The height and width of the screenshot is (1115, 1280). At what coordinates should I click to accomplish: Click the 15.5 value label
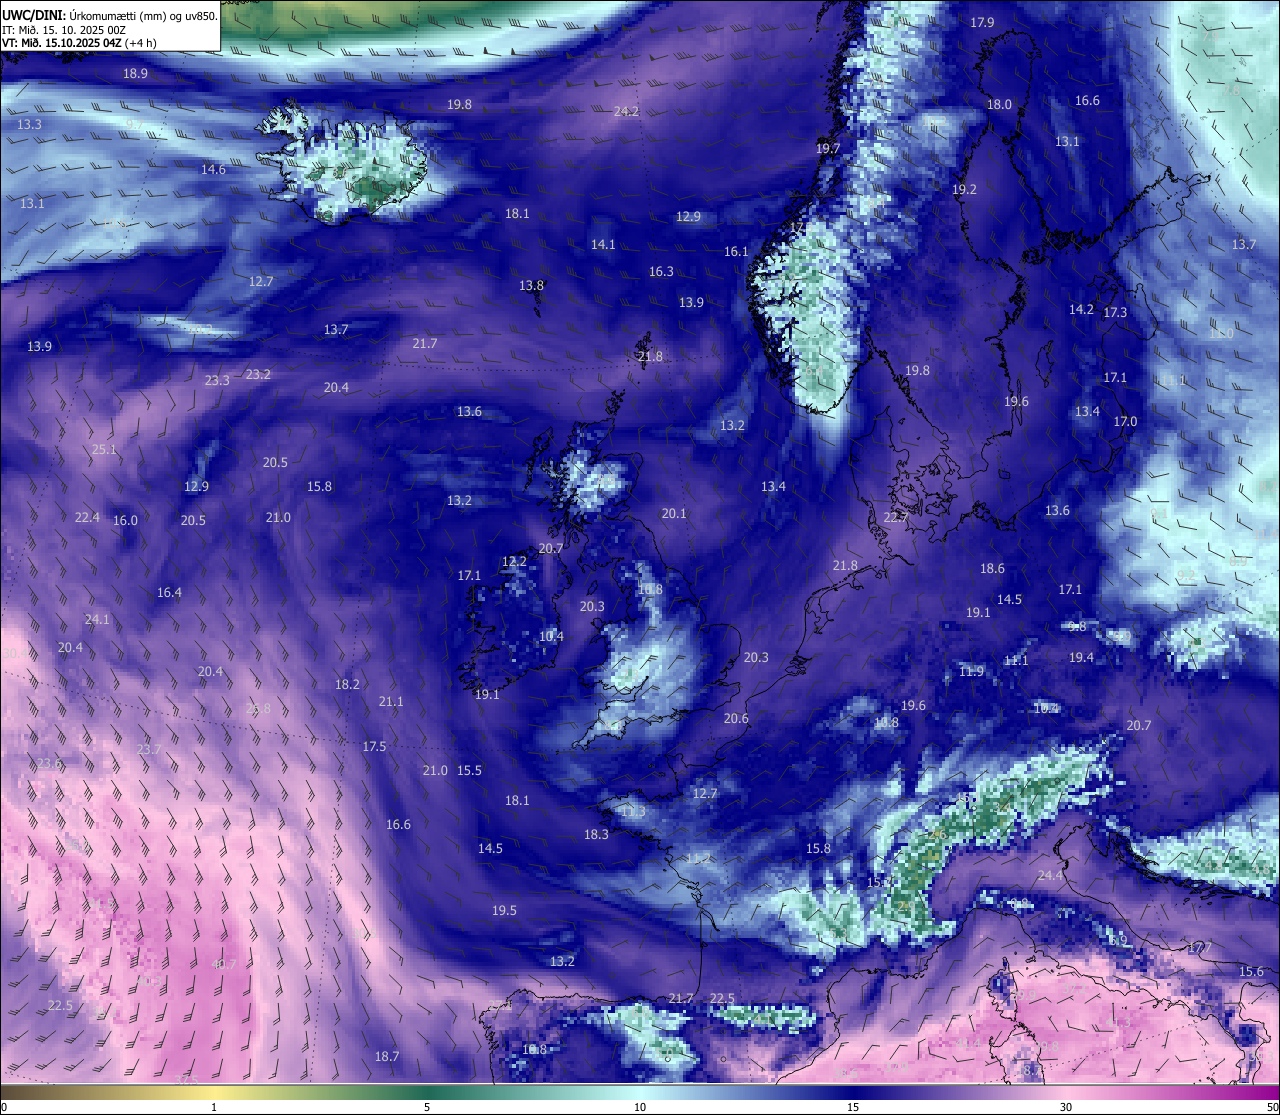[x=469, y=770]
